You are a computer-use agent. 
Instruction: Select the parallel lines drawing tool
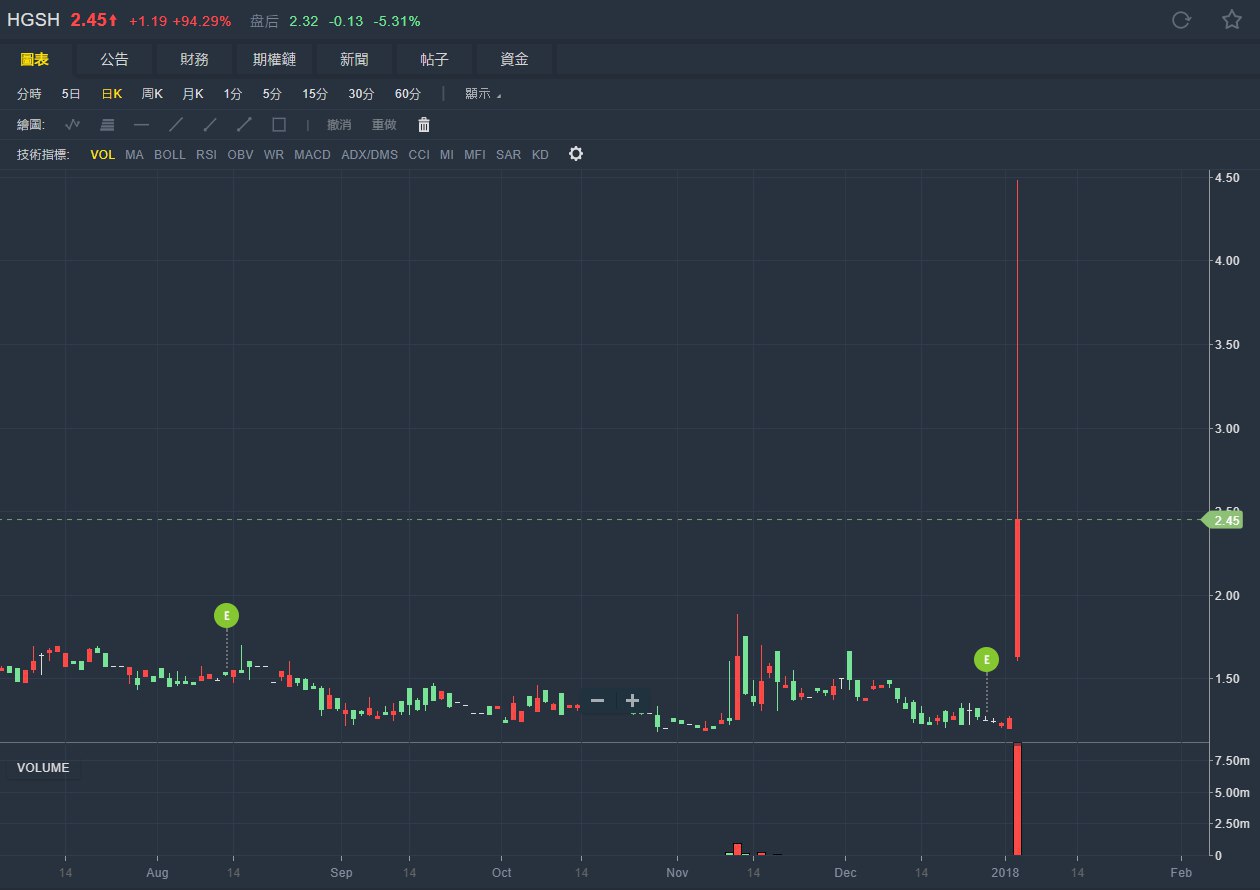(x=108, y=125)
